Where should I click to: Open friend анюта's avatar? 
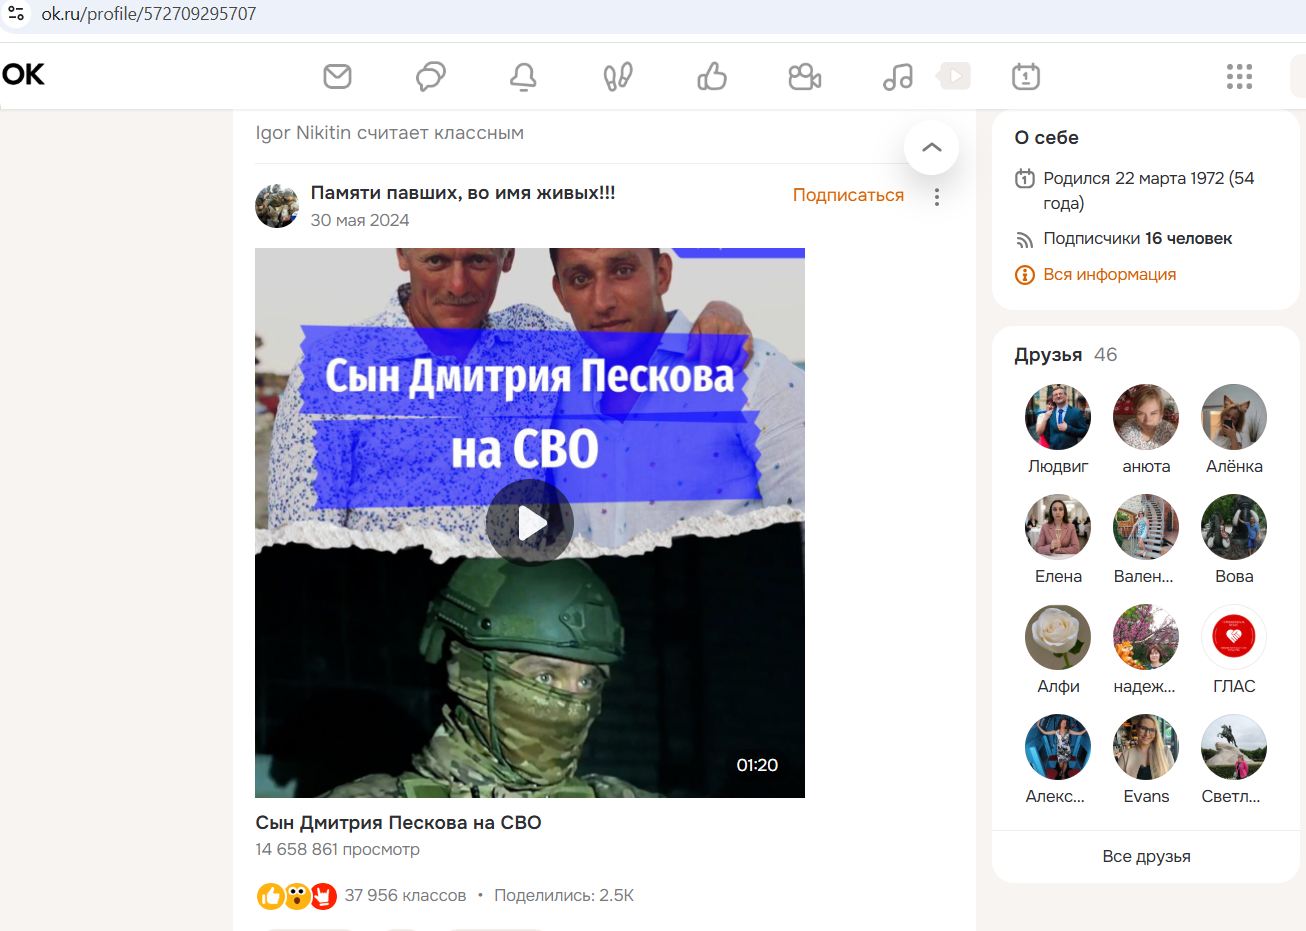click(x=1146, y=417)
